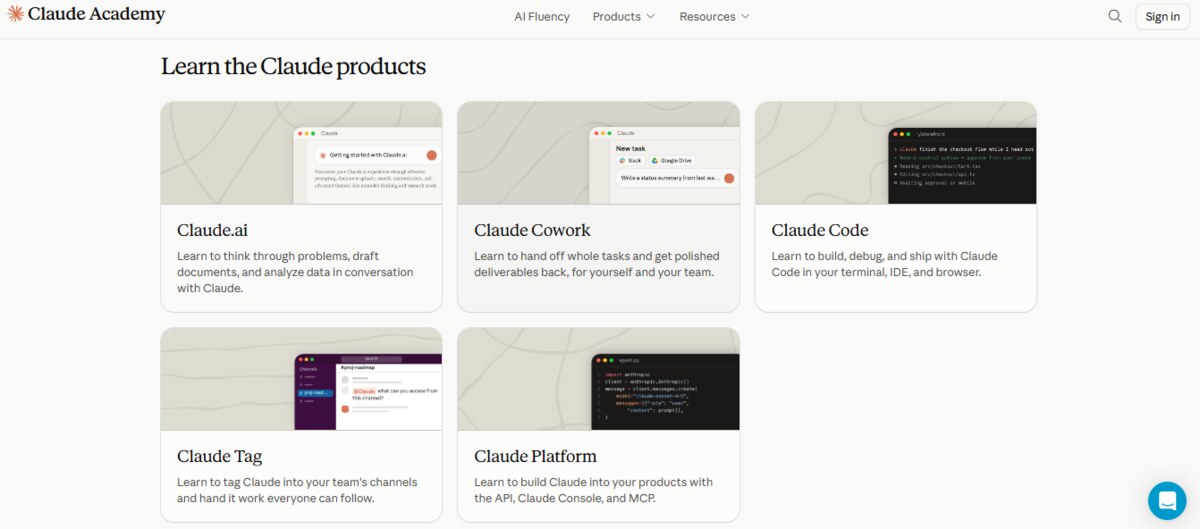This screenshot has width=1200, height=529.
Task: Click 'New task' label in Cowork preview
Action: tap(630, 147)
